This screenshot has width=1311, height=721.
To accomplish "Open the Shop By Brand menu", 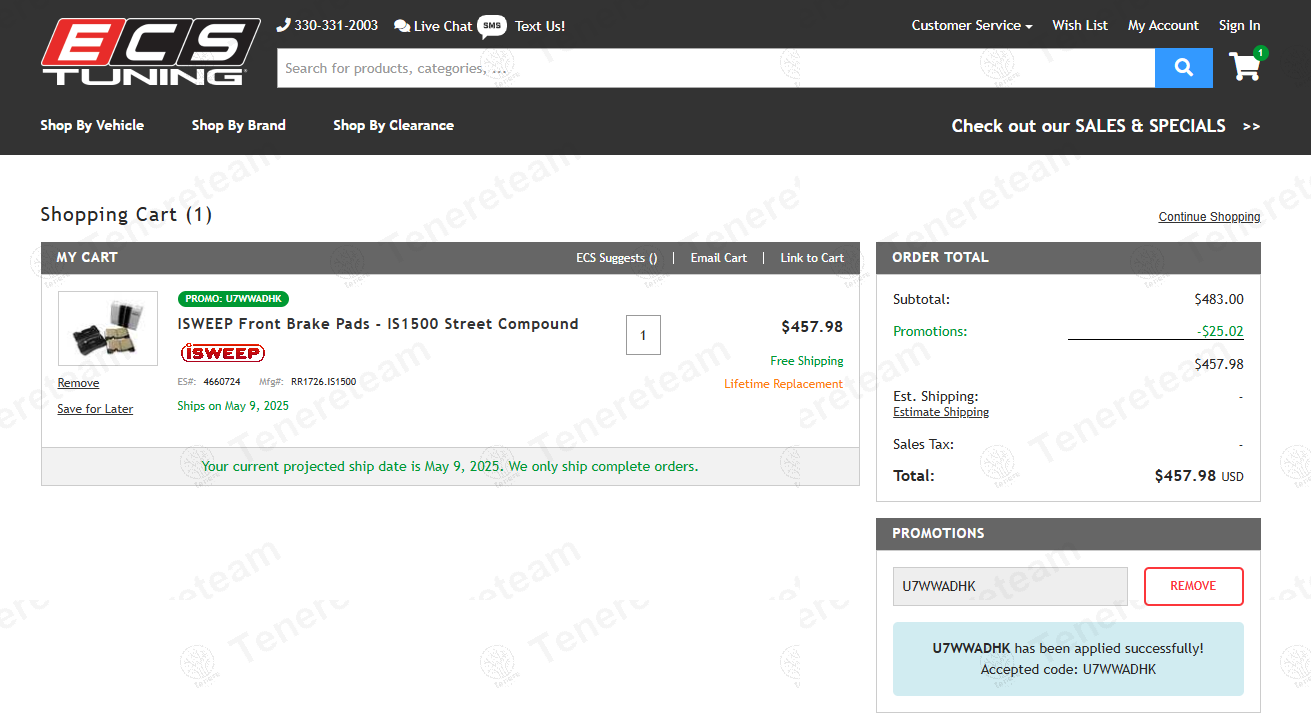I will (x=238, y=125).
